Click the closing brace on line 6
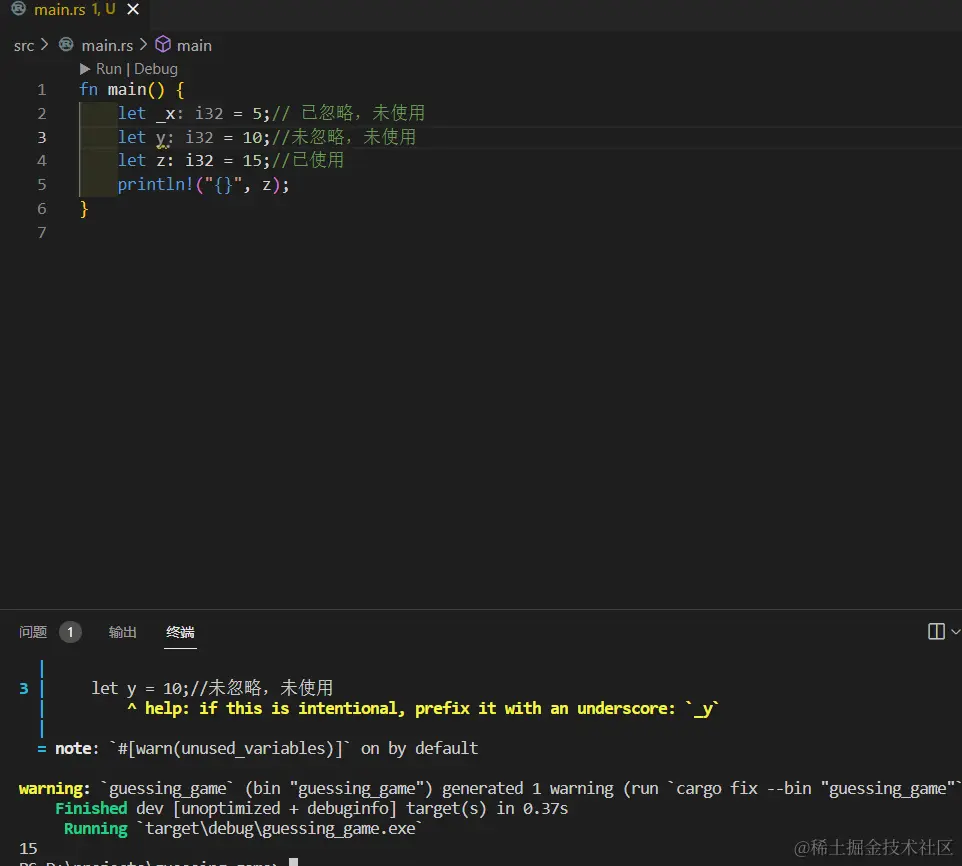962x866 pixels. [x=84, y=209]
